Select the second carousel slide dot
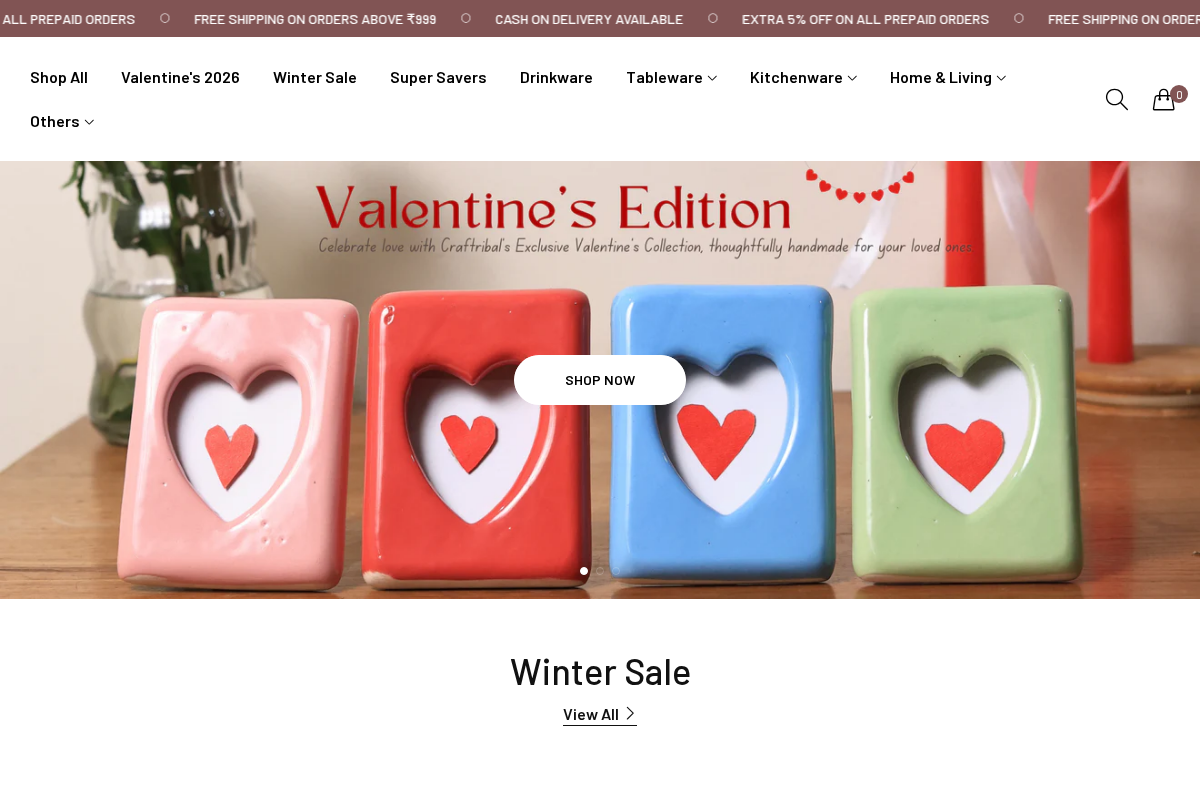The height and width of the screenshot is (800, 1200). point(600,571)
